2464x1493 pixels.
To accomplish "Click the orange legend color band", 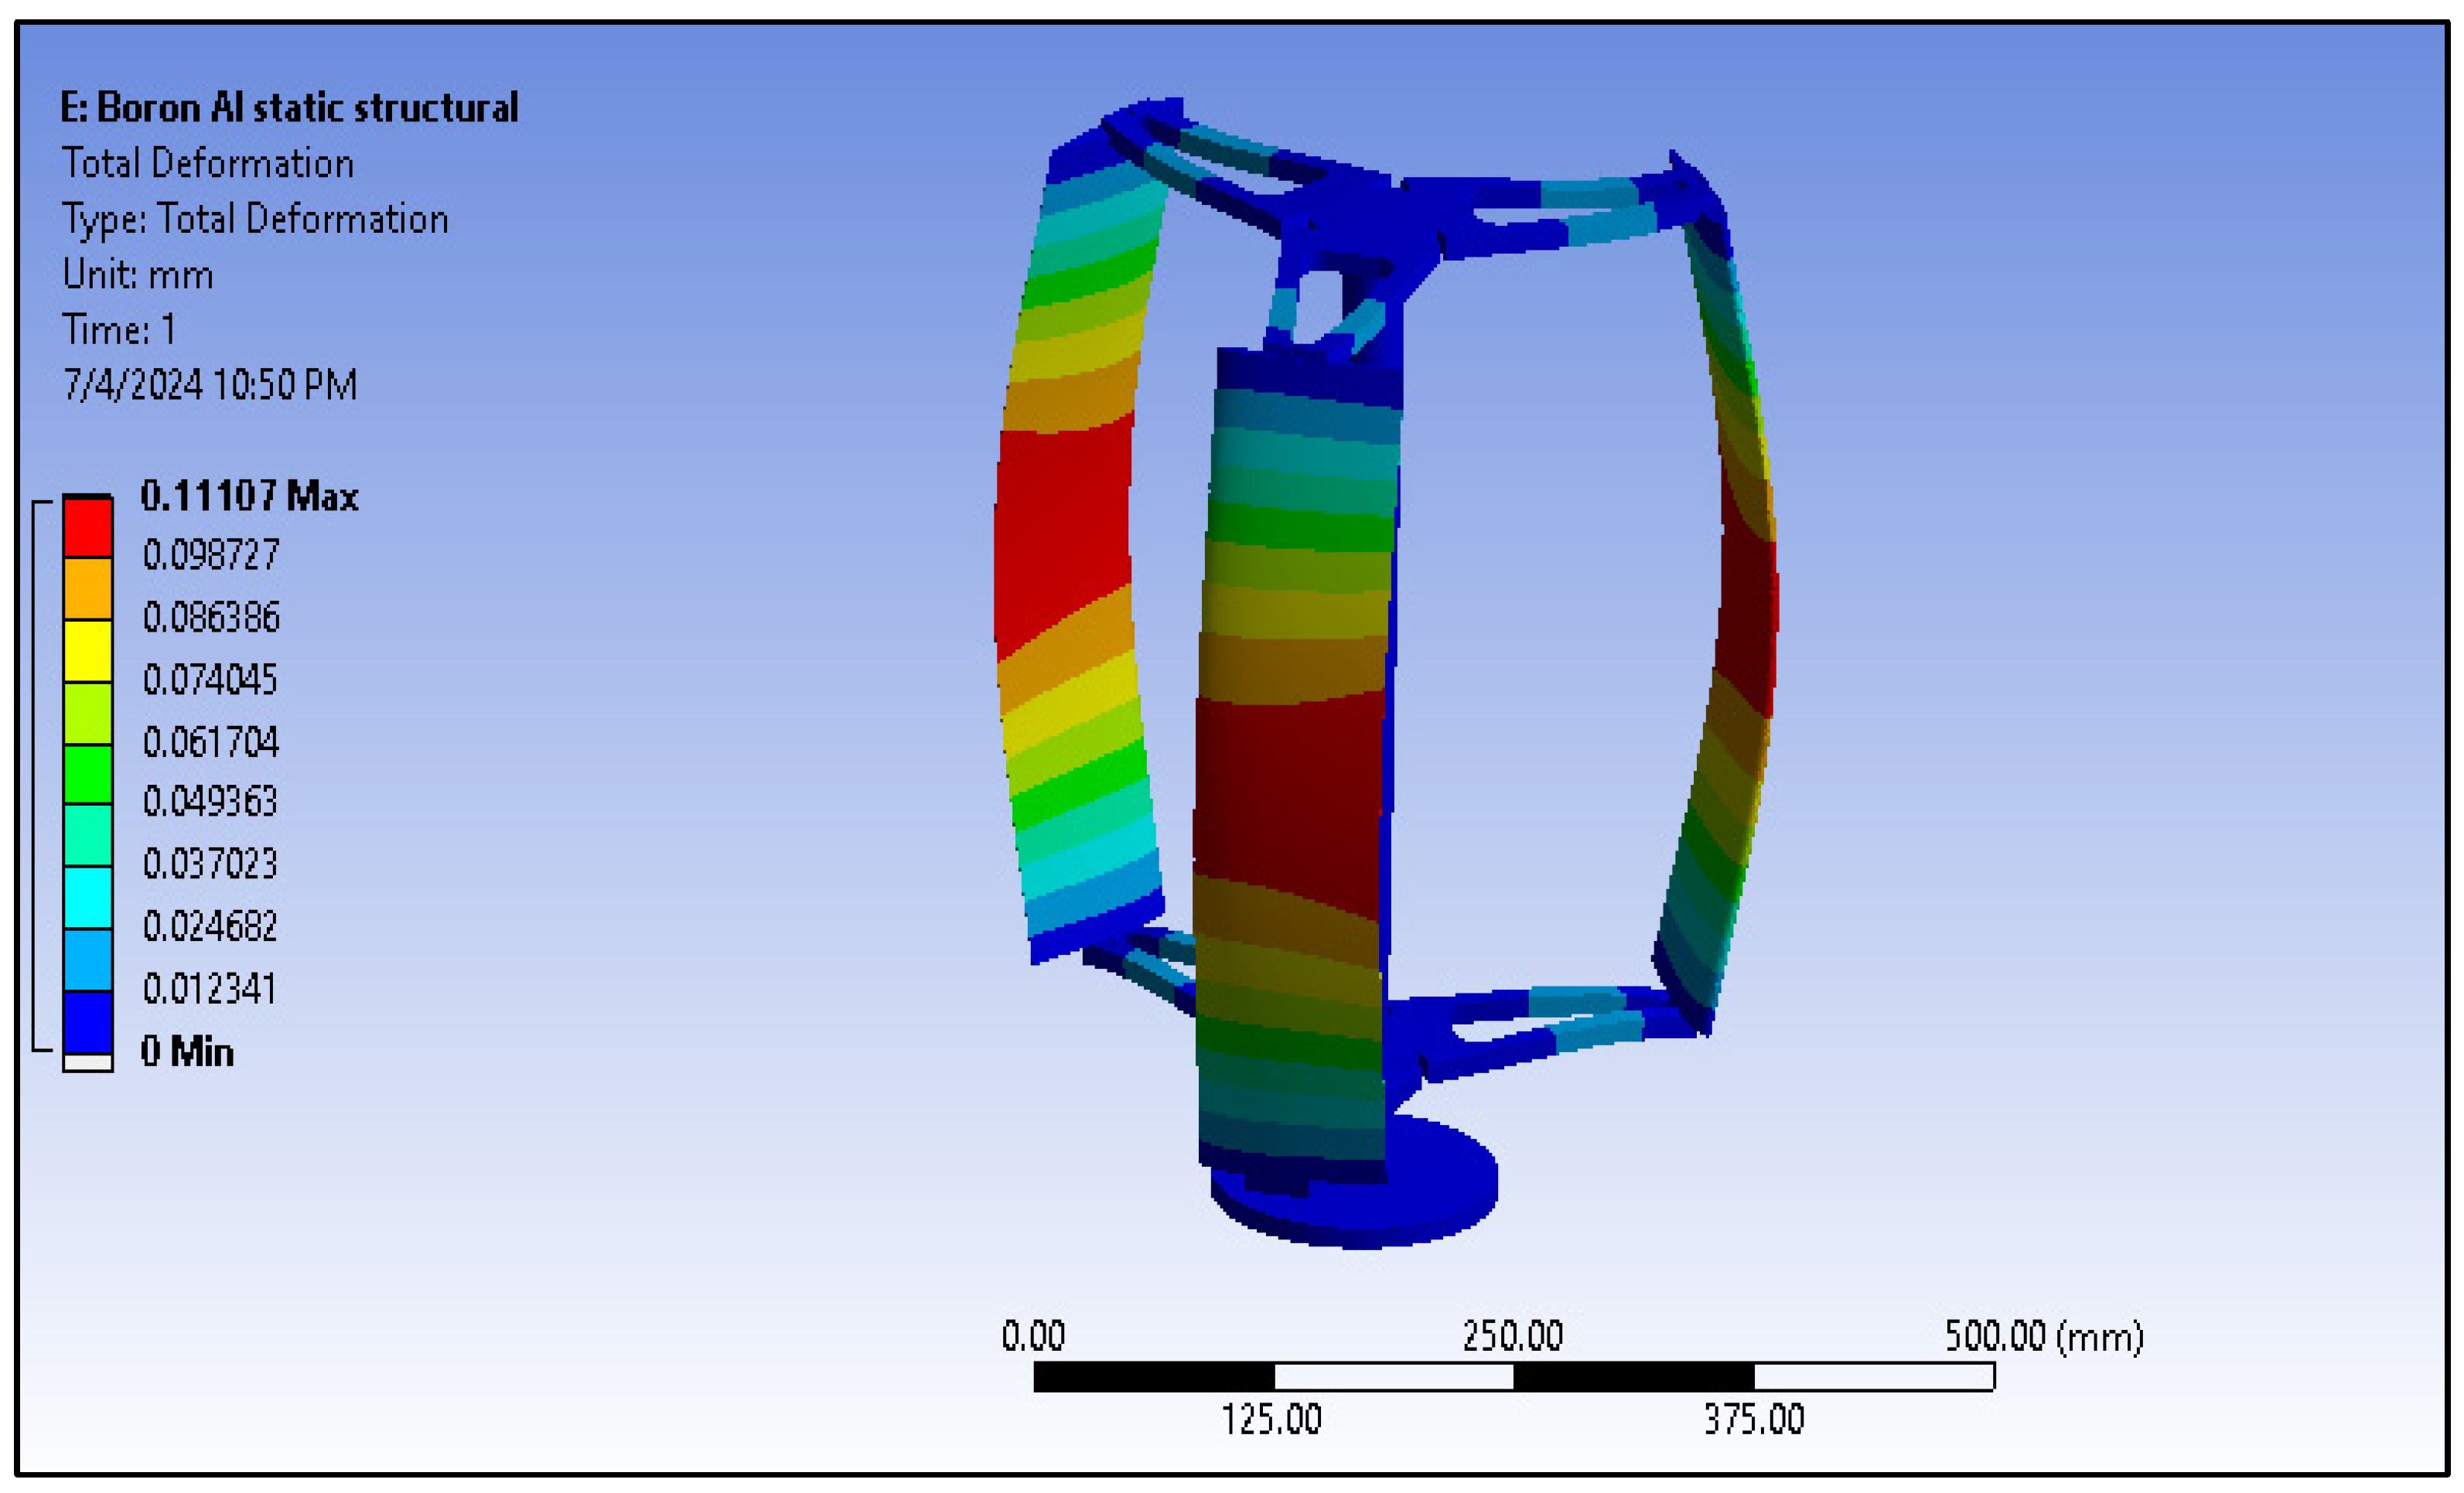I will coord(88,588).
